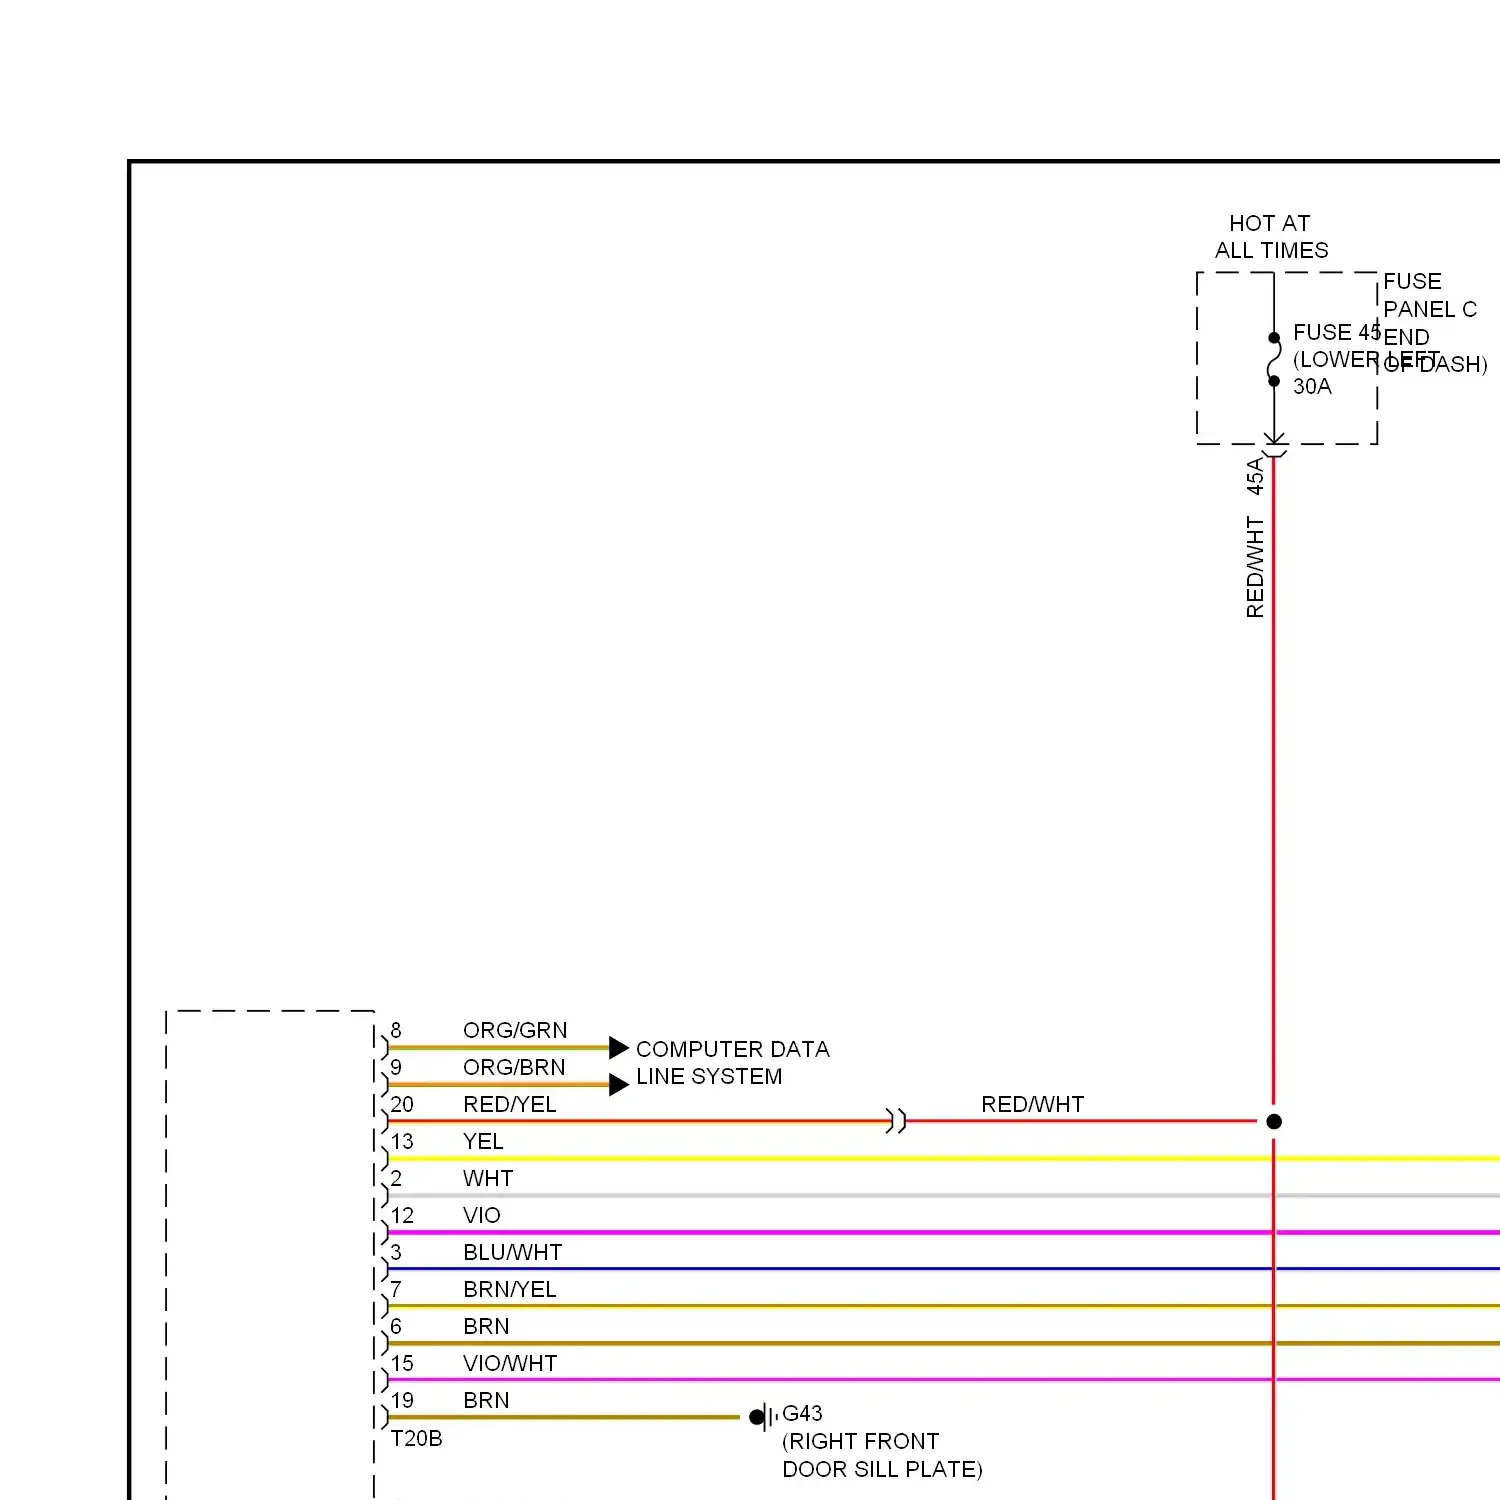Click the WHT wire label at pin 2

point(488,1178)
